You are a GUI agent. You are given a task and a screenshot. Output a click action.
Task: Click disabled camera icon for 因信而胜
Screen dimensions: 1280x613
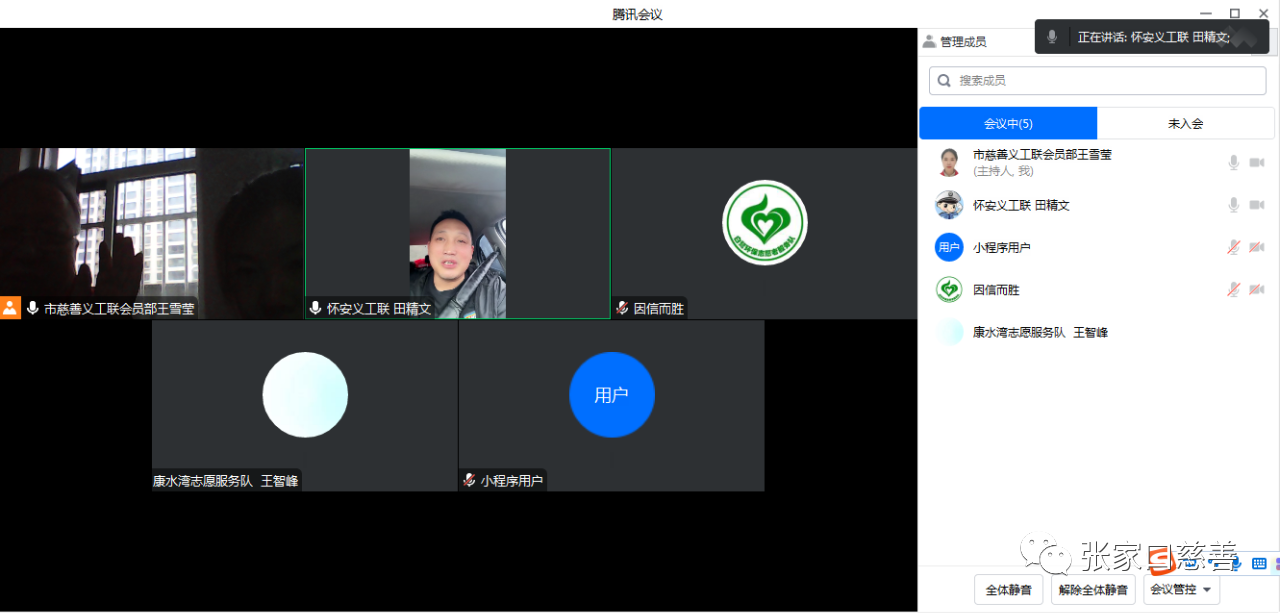(1257, 290)
